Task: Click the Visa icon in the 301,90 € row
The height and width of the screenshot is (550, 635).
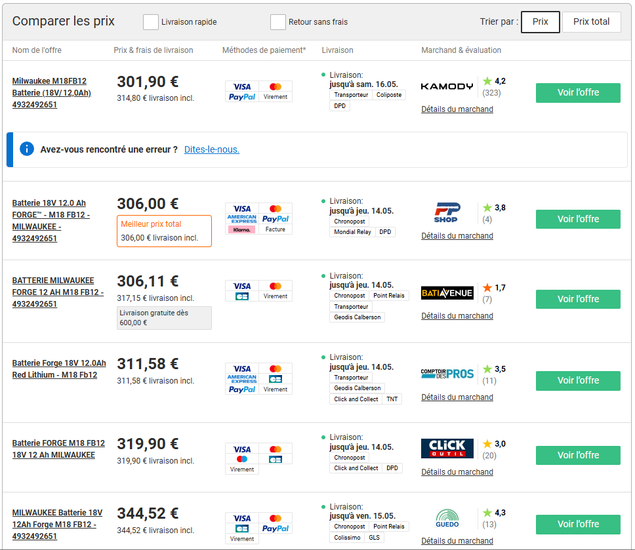Action: pyautogui.click(x=242, y=87)
